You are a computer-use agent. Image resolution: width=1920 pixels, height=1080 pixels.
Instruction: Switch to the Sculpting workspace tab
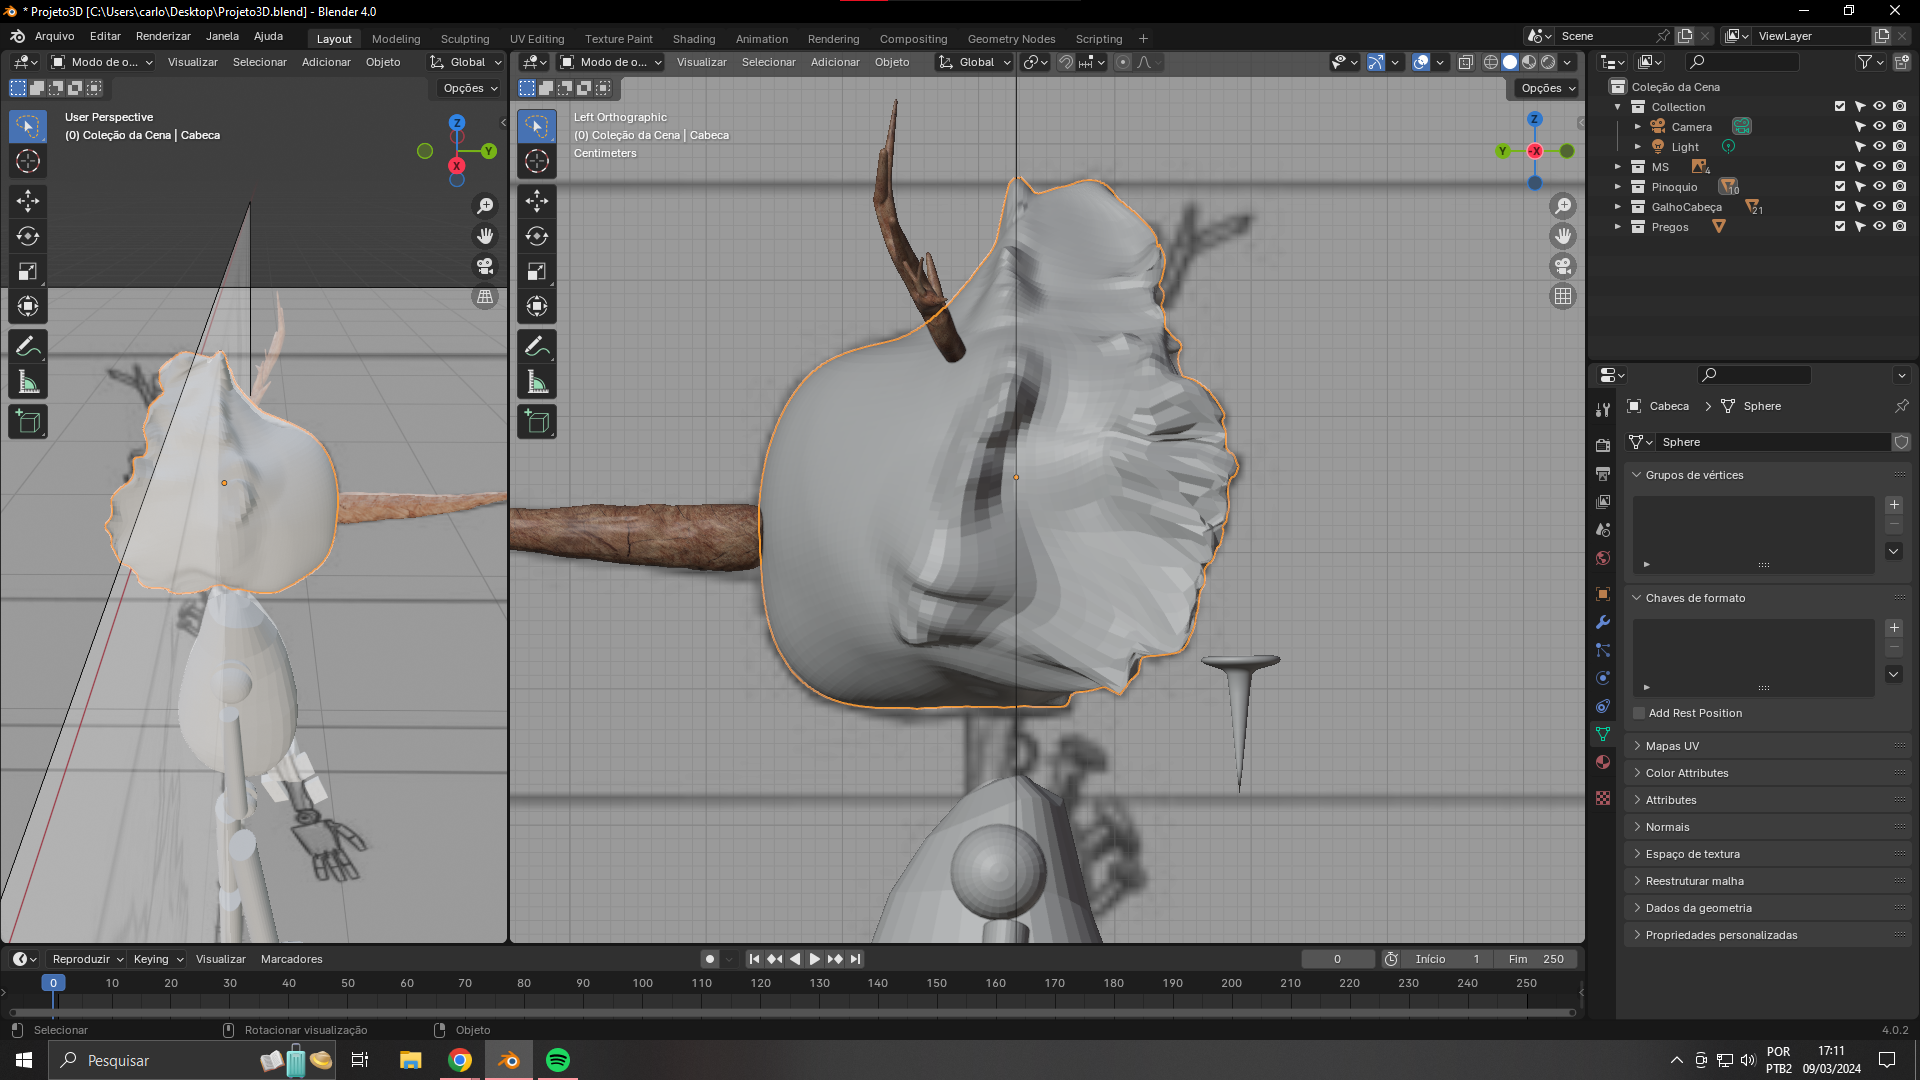click(465, 39)
